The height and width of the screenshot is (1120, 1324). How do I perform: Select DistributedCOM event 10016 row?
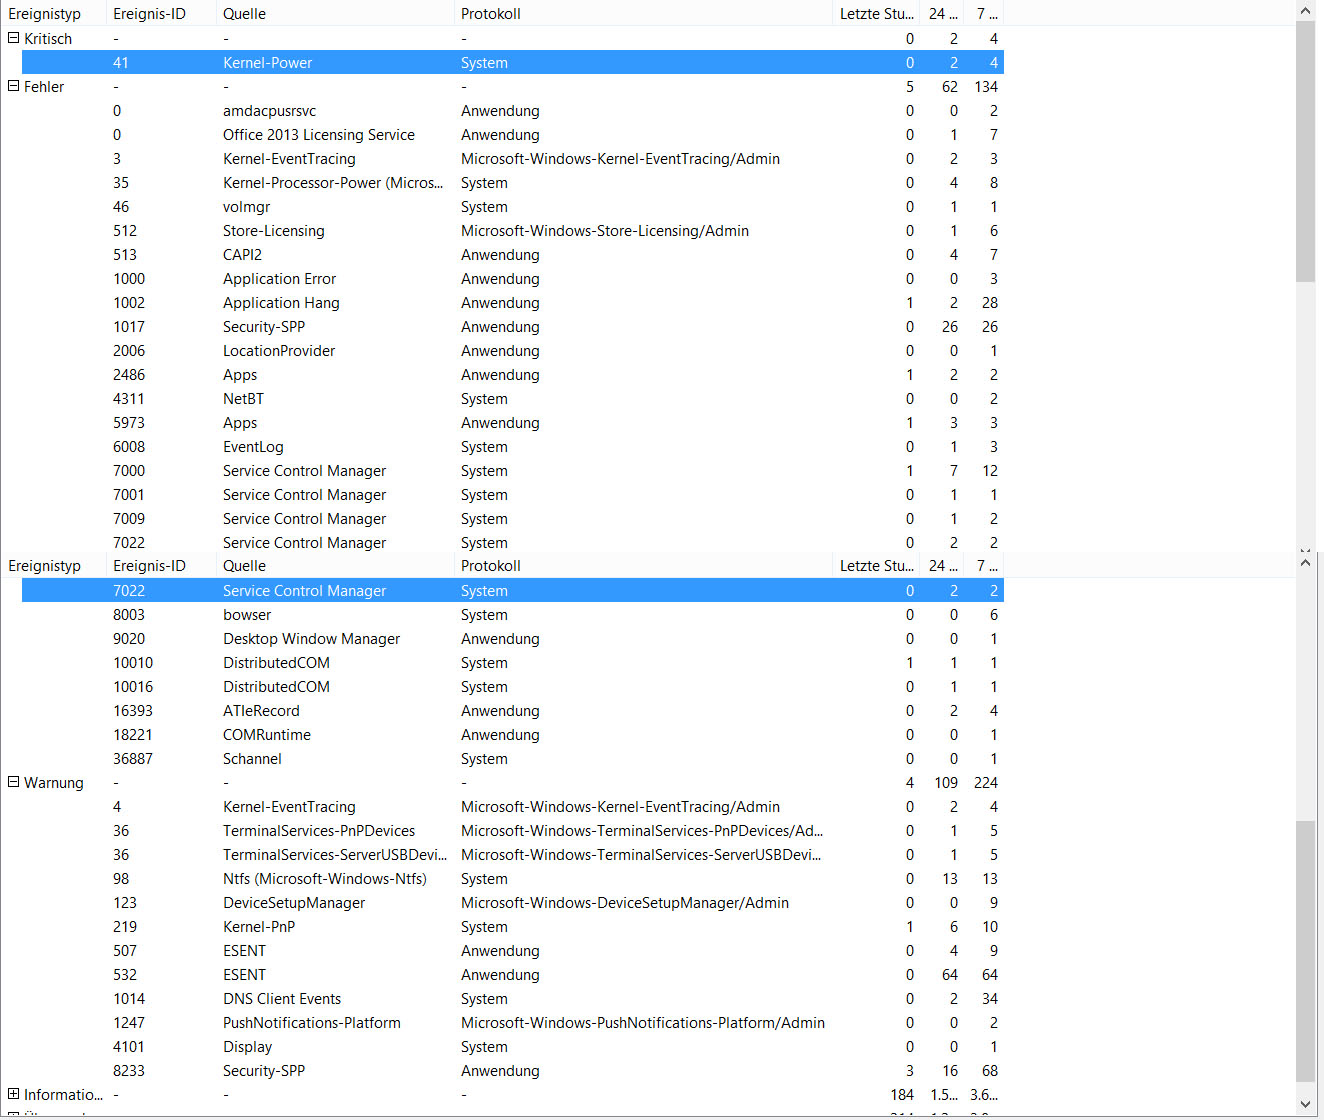[x=512, y=686]
